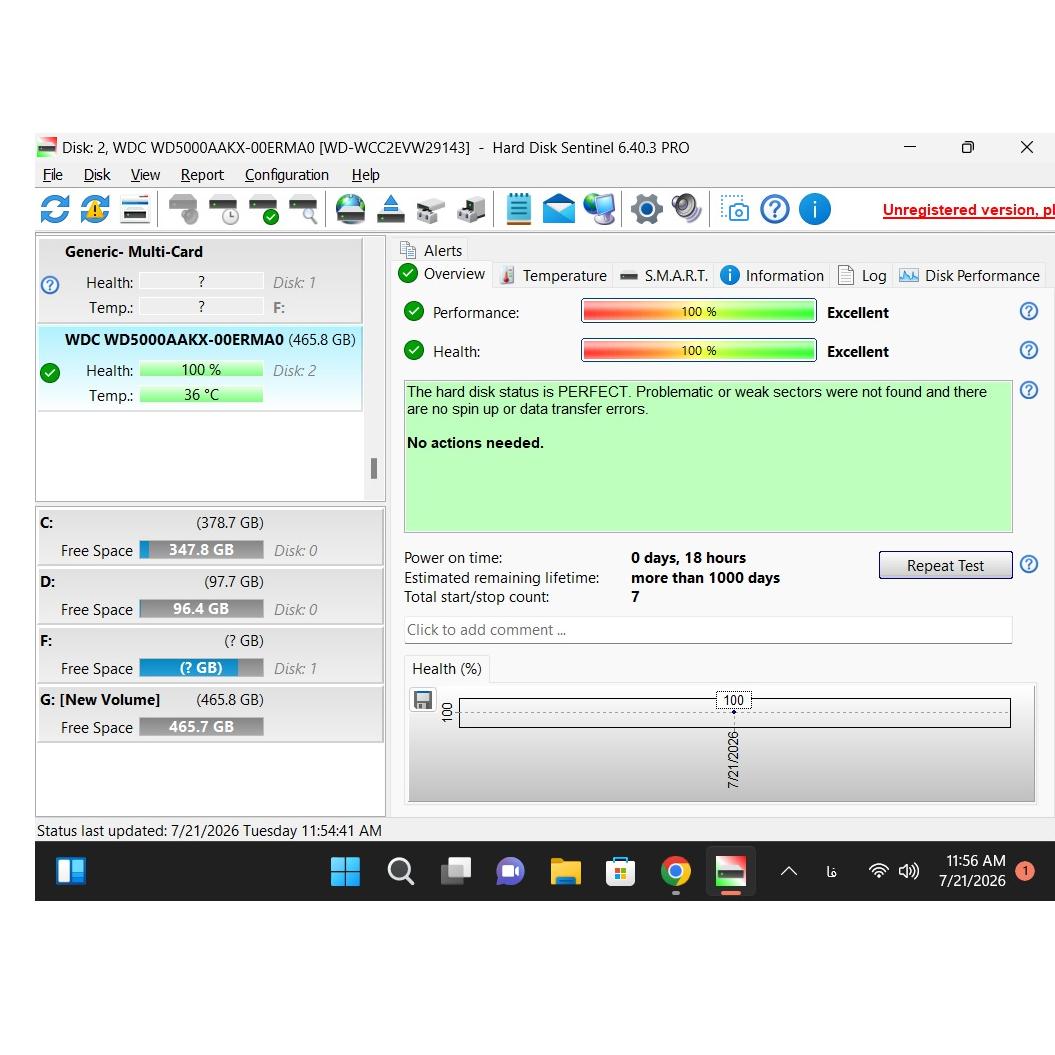
Task: Click the blue Refresh arrows toolbar icon
Action: point(54,209)
